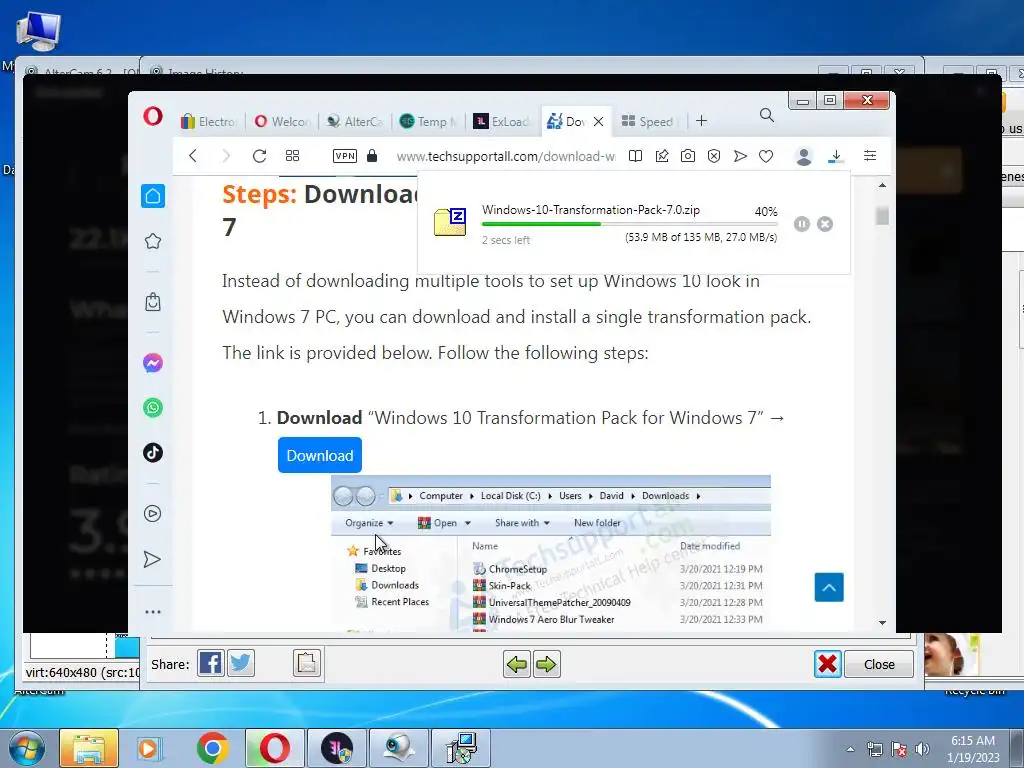1024x768 pixels.
Task: Show hidden system tray icons arrow
Action: tap(850, 749)
